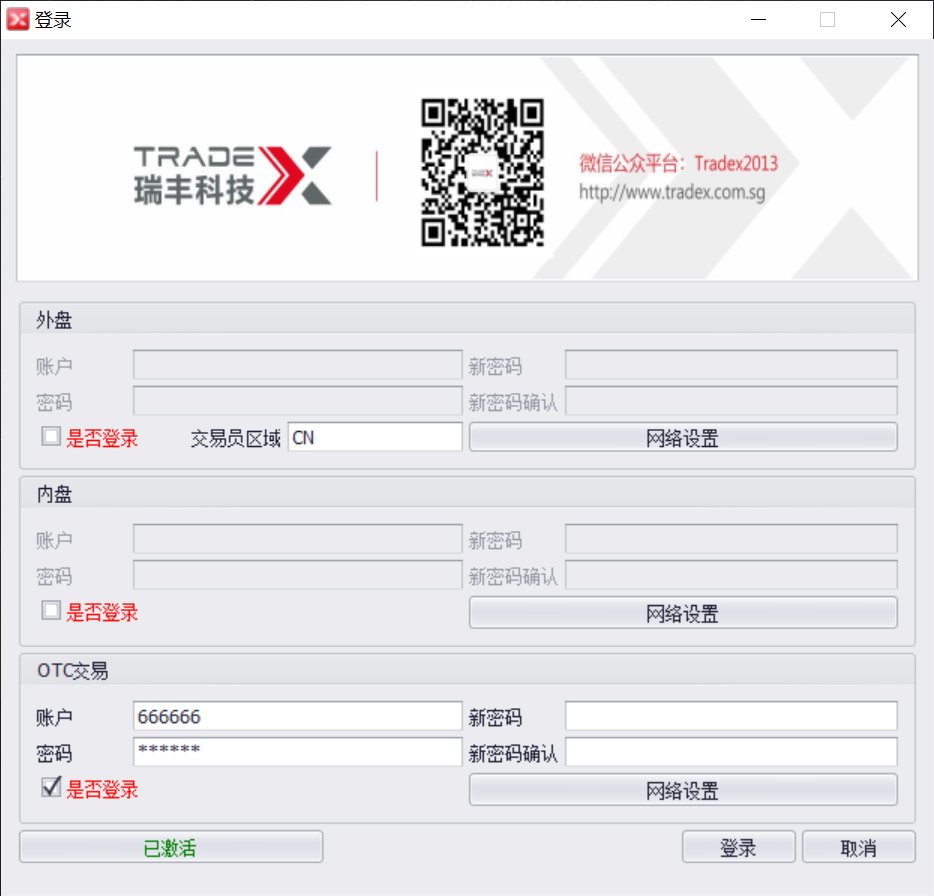Click the 已激活 button
This screenshot has height=896, width=934.
pyautogui.click(x=170, y=846)
